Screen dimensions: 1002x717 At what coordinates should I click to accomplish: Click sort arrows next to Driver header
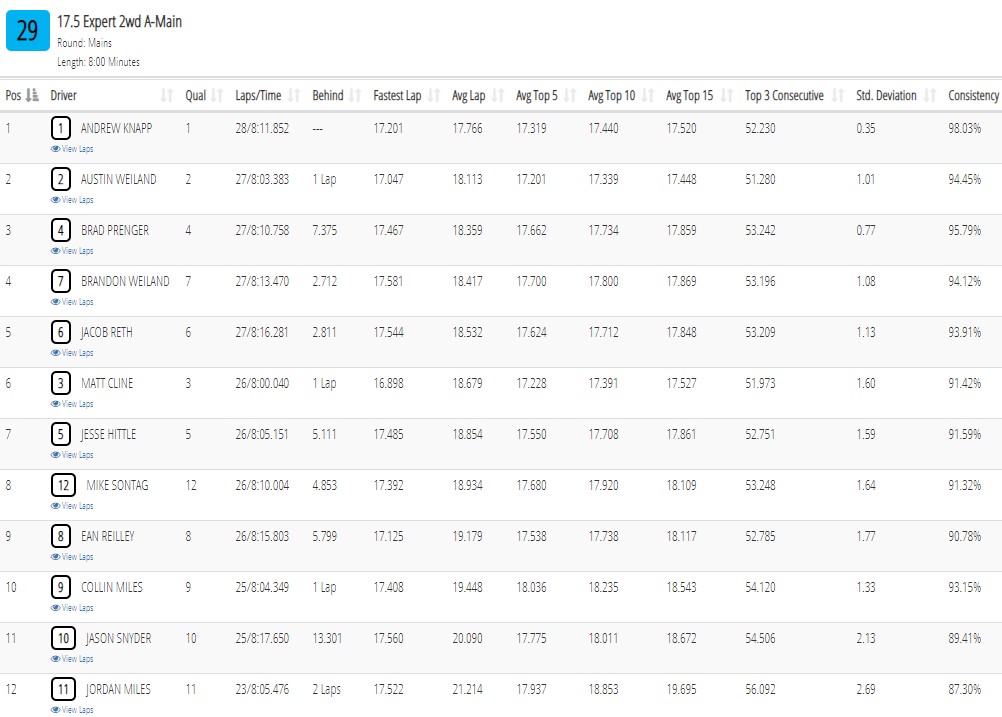coord(167,95)
